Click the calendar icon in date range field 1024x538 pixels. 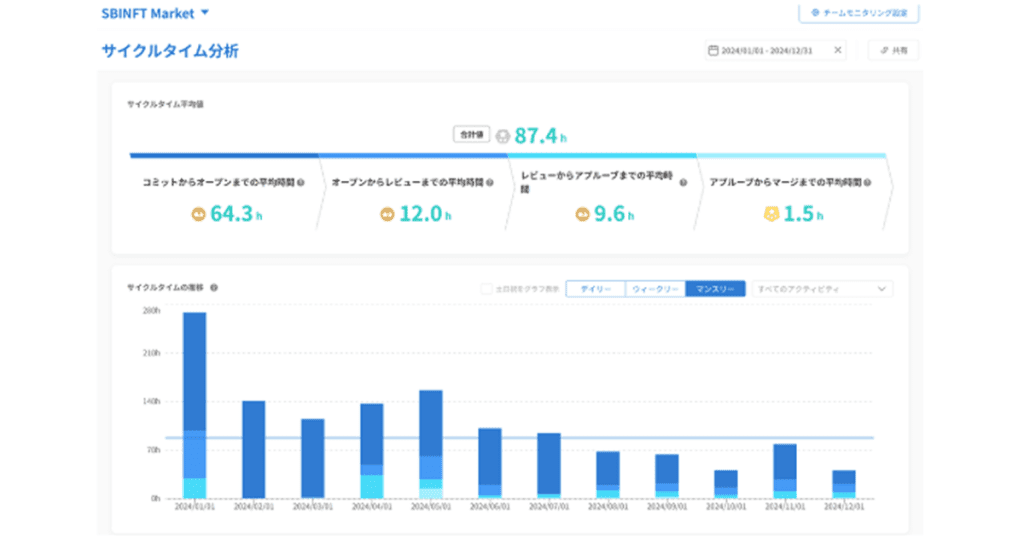[x=713, y=50]
